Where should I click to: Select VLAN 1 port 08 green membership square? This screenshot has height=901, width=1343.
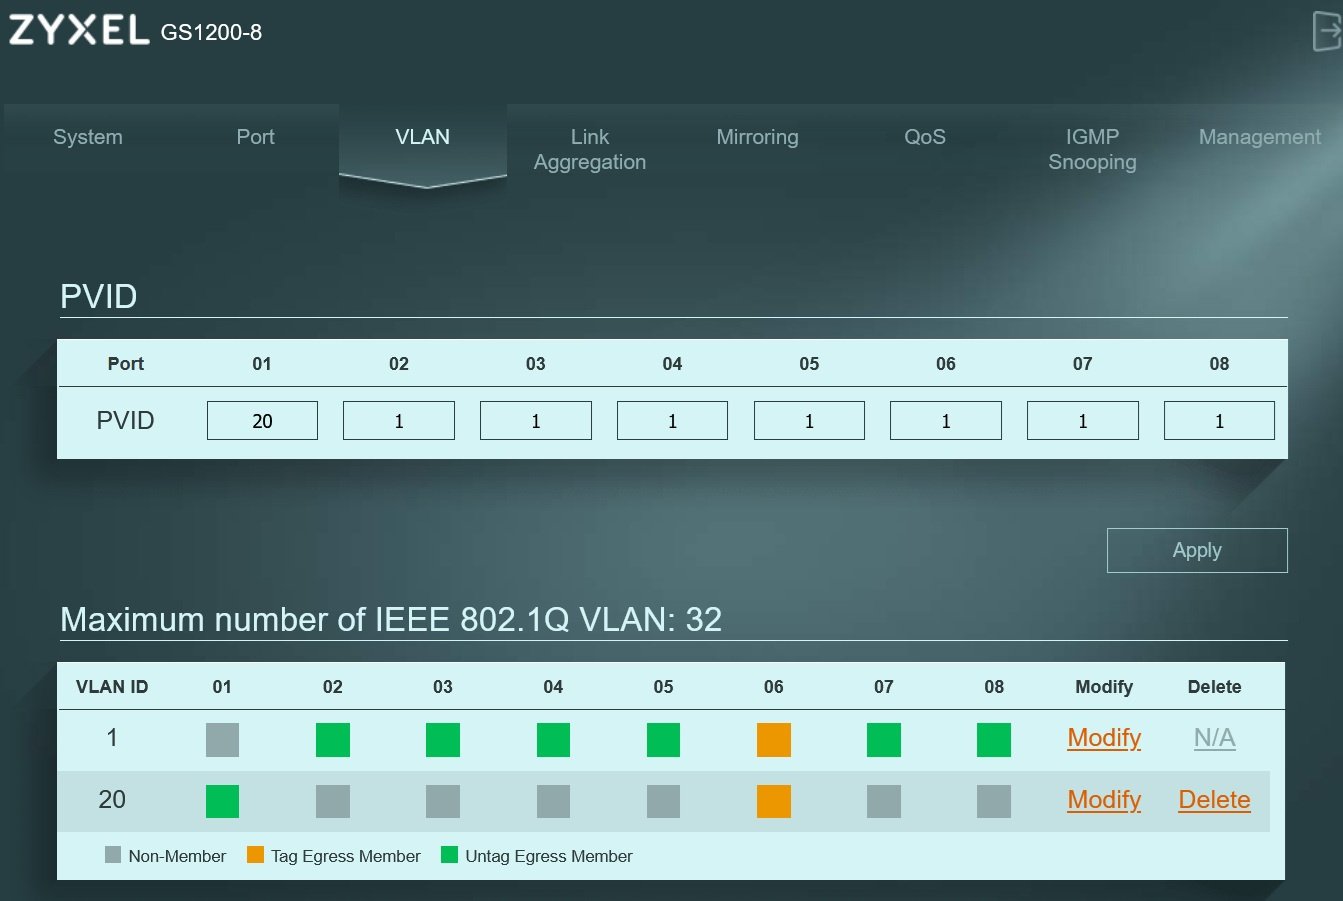click(x=993, y=739)
